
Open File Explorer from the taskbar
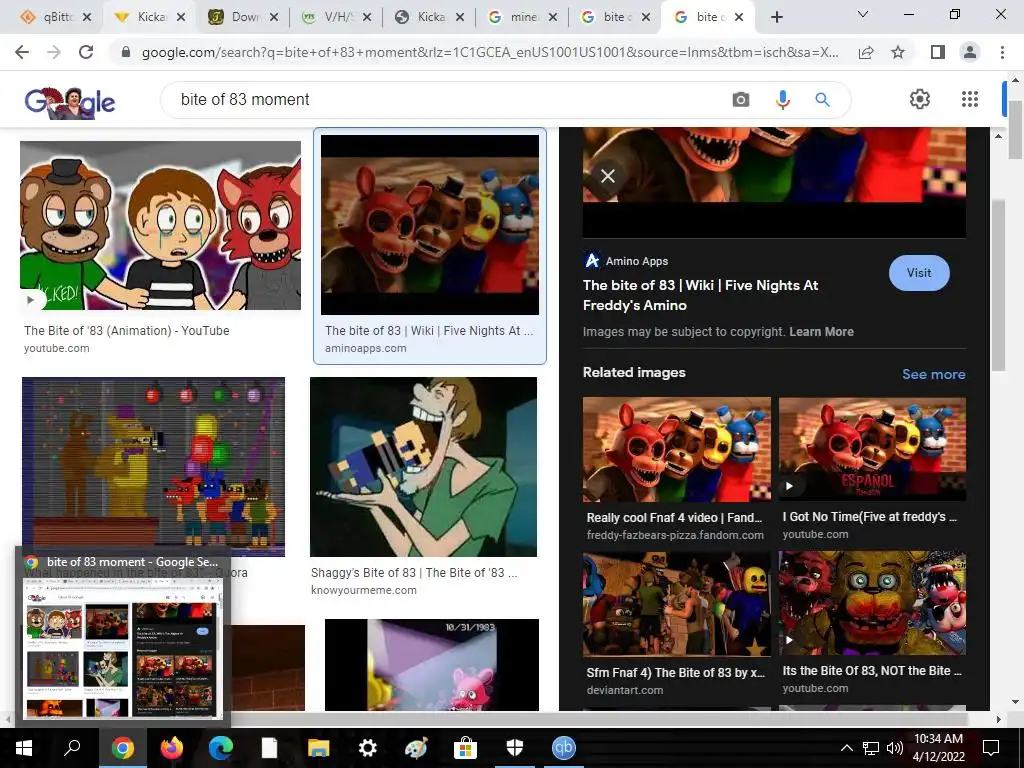[318, 748]
